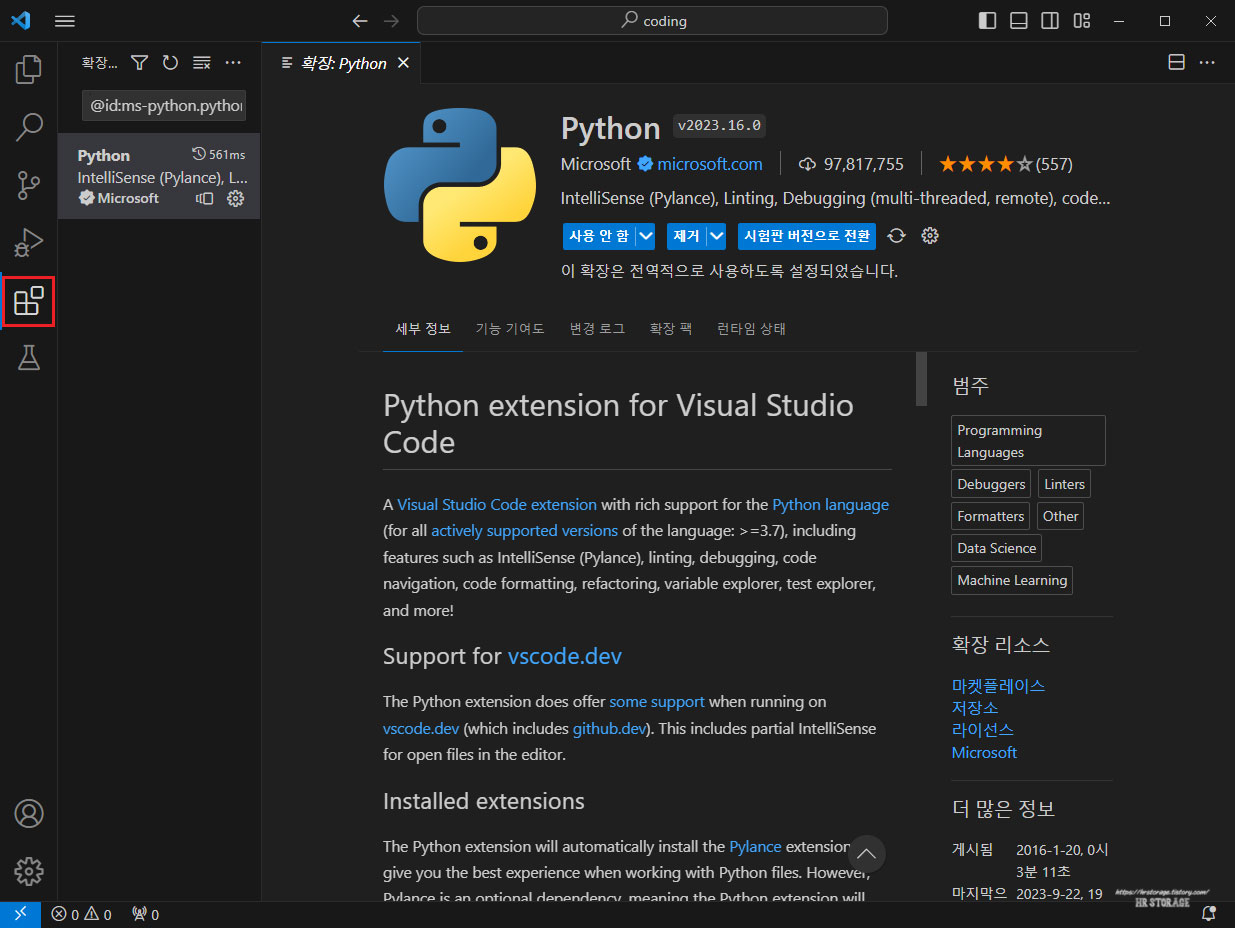Switch to the 세부 정보 tab
Viewport: 1235px width, 928px height.
click(x=423, y=329)
